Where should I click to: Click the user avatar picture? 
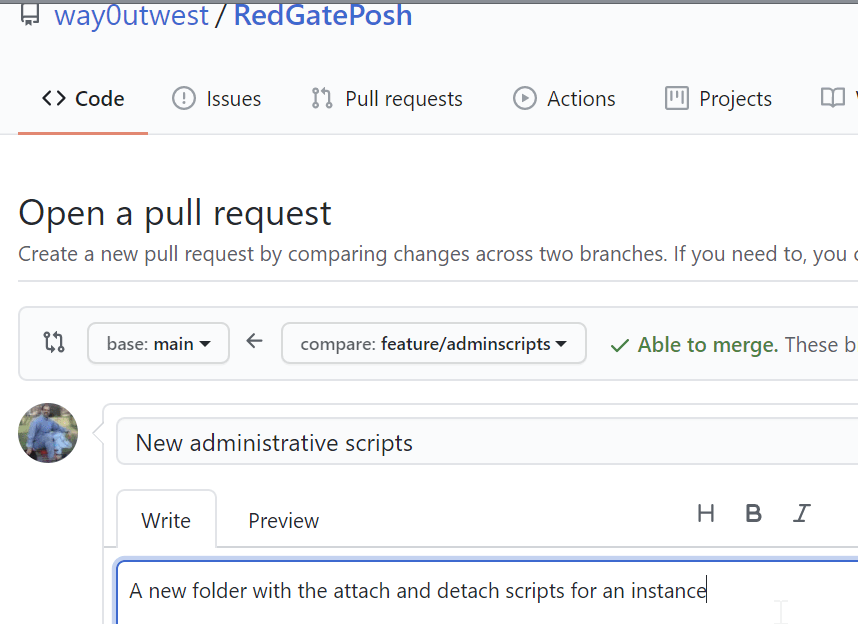(48, 433)
